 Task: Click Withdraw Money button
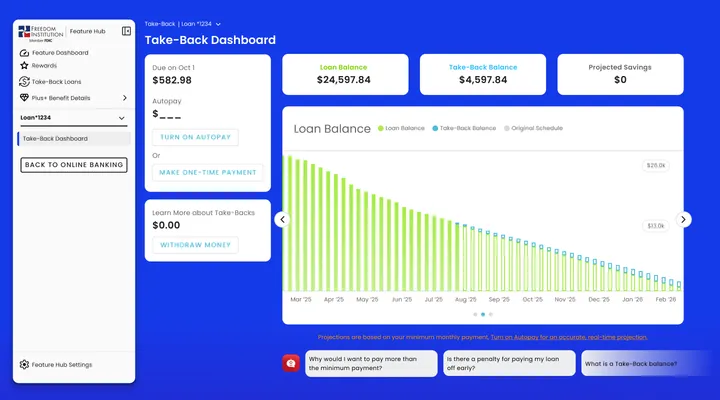tap(196, 245)
